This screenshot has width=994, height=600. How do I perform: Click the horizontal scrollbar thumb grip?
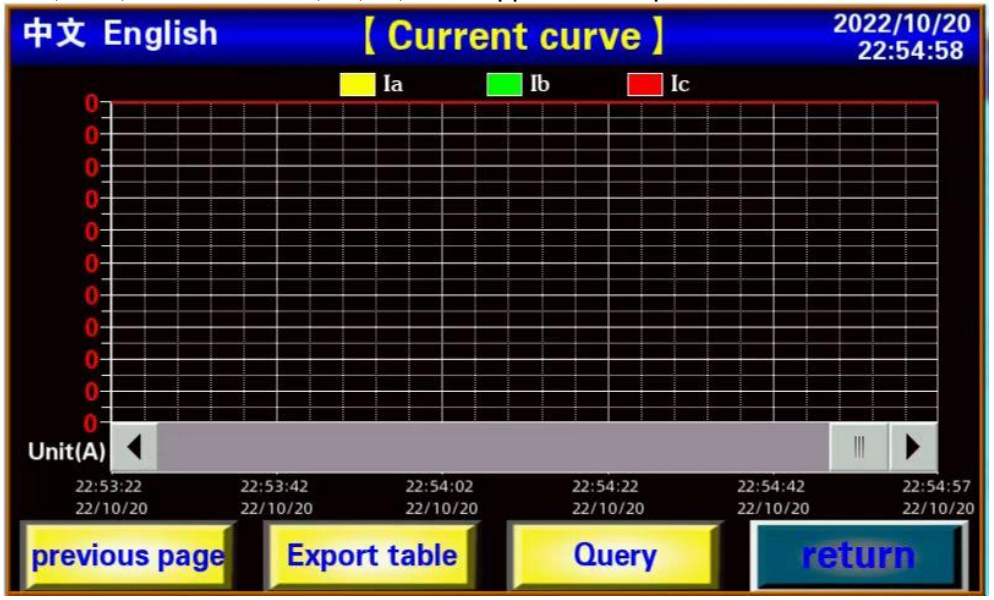pos(859,446)
